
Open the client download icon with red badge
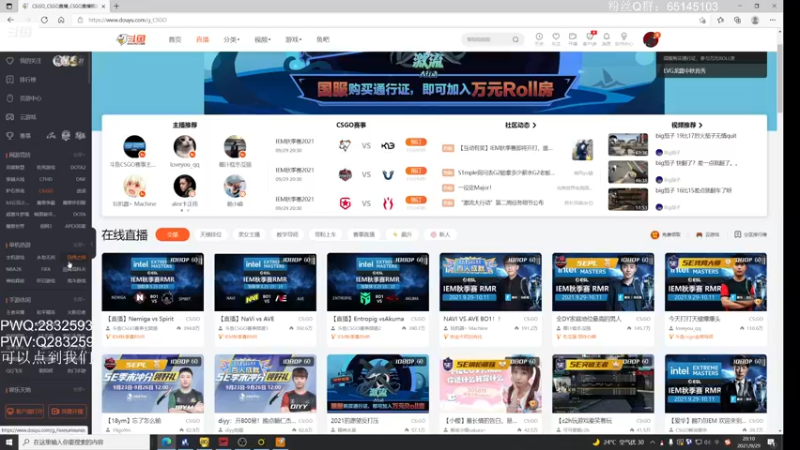coord(590,37)
